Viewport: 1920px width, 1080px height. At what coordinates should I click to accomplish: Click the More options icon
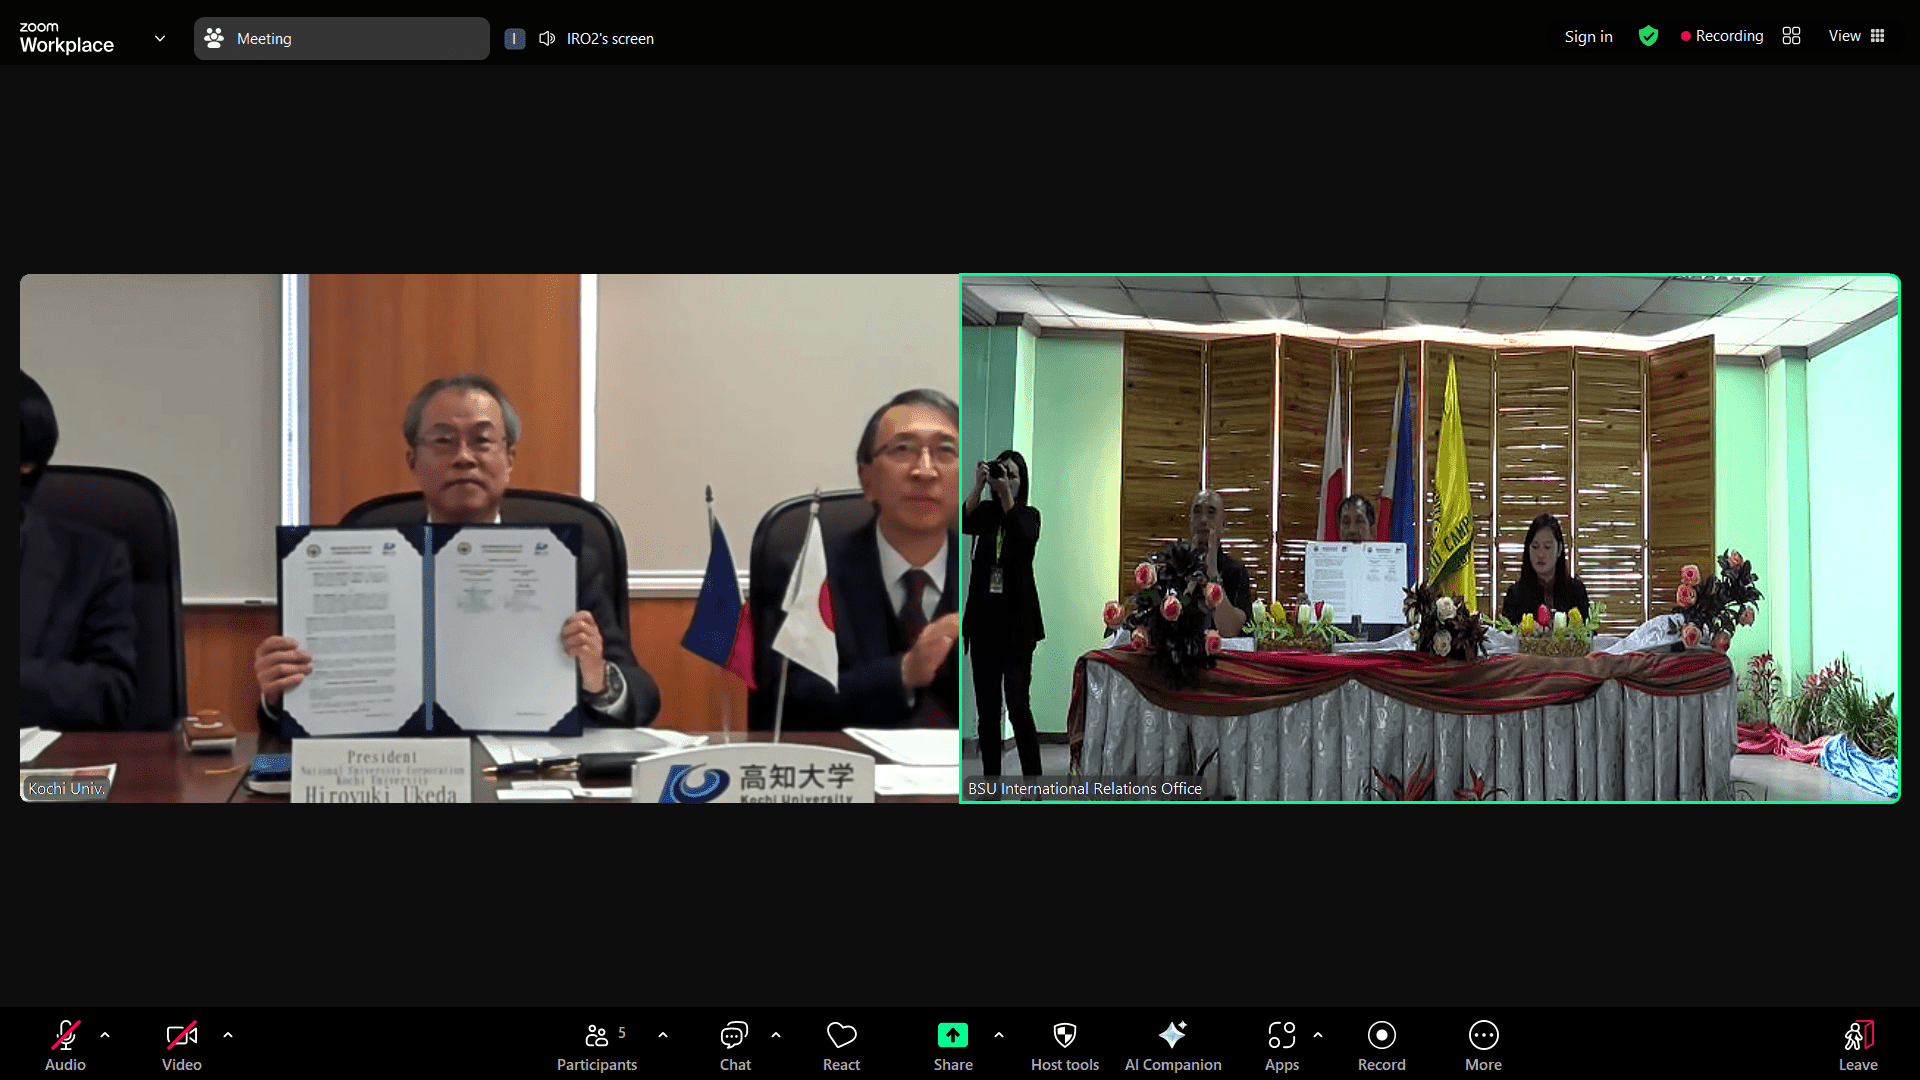[1483, 1035]
